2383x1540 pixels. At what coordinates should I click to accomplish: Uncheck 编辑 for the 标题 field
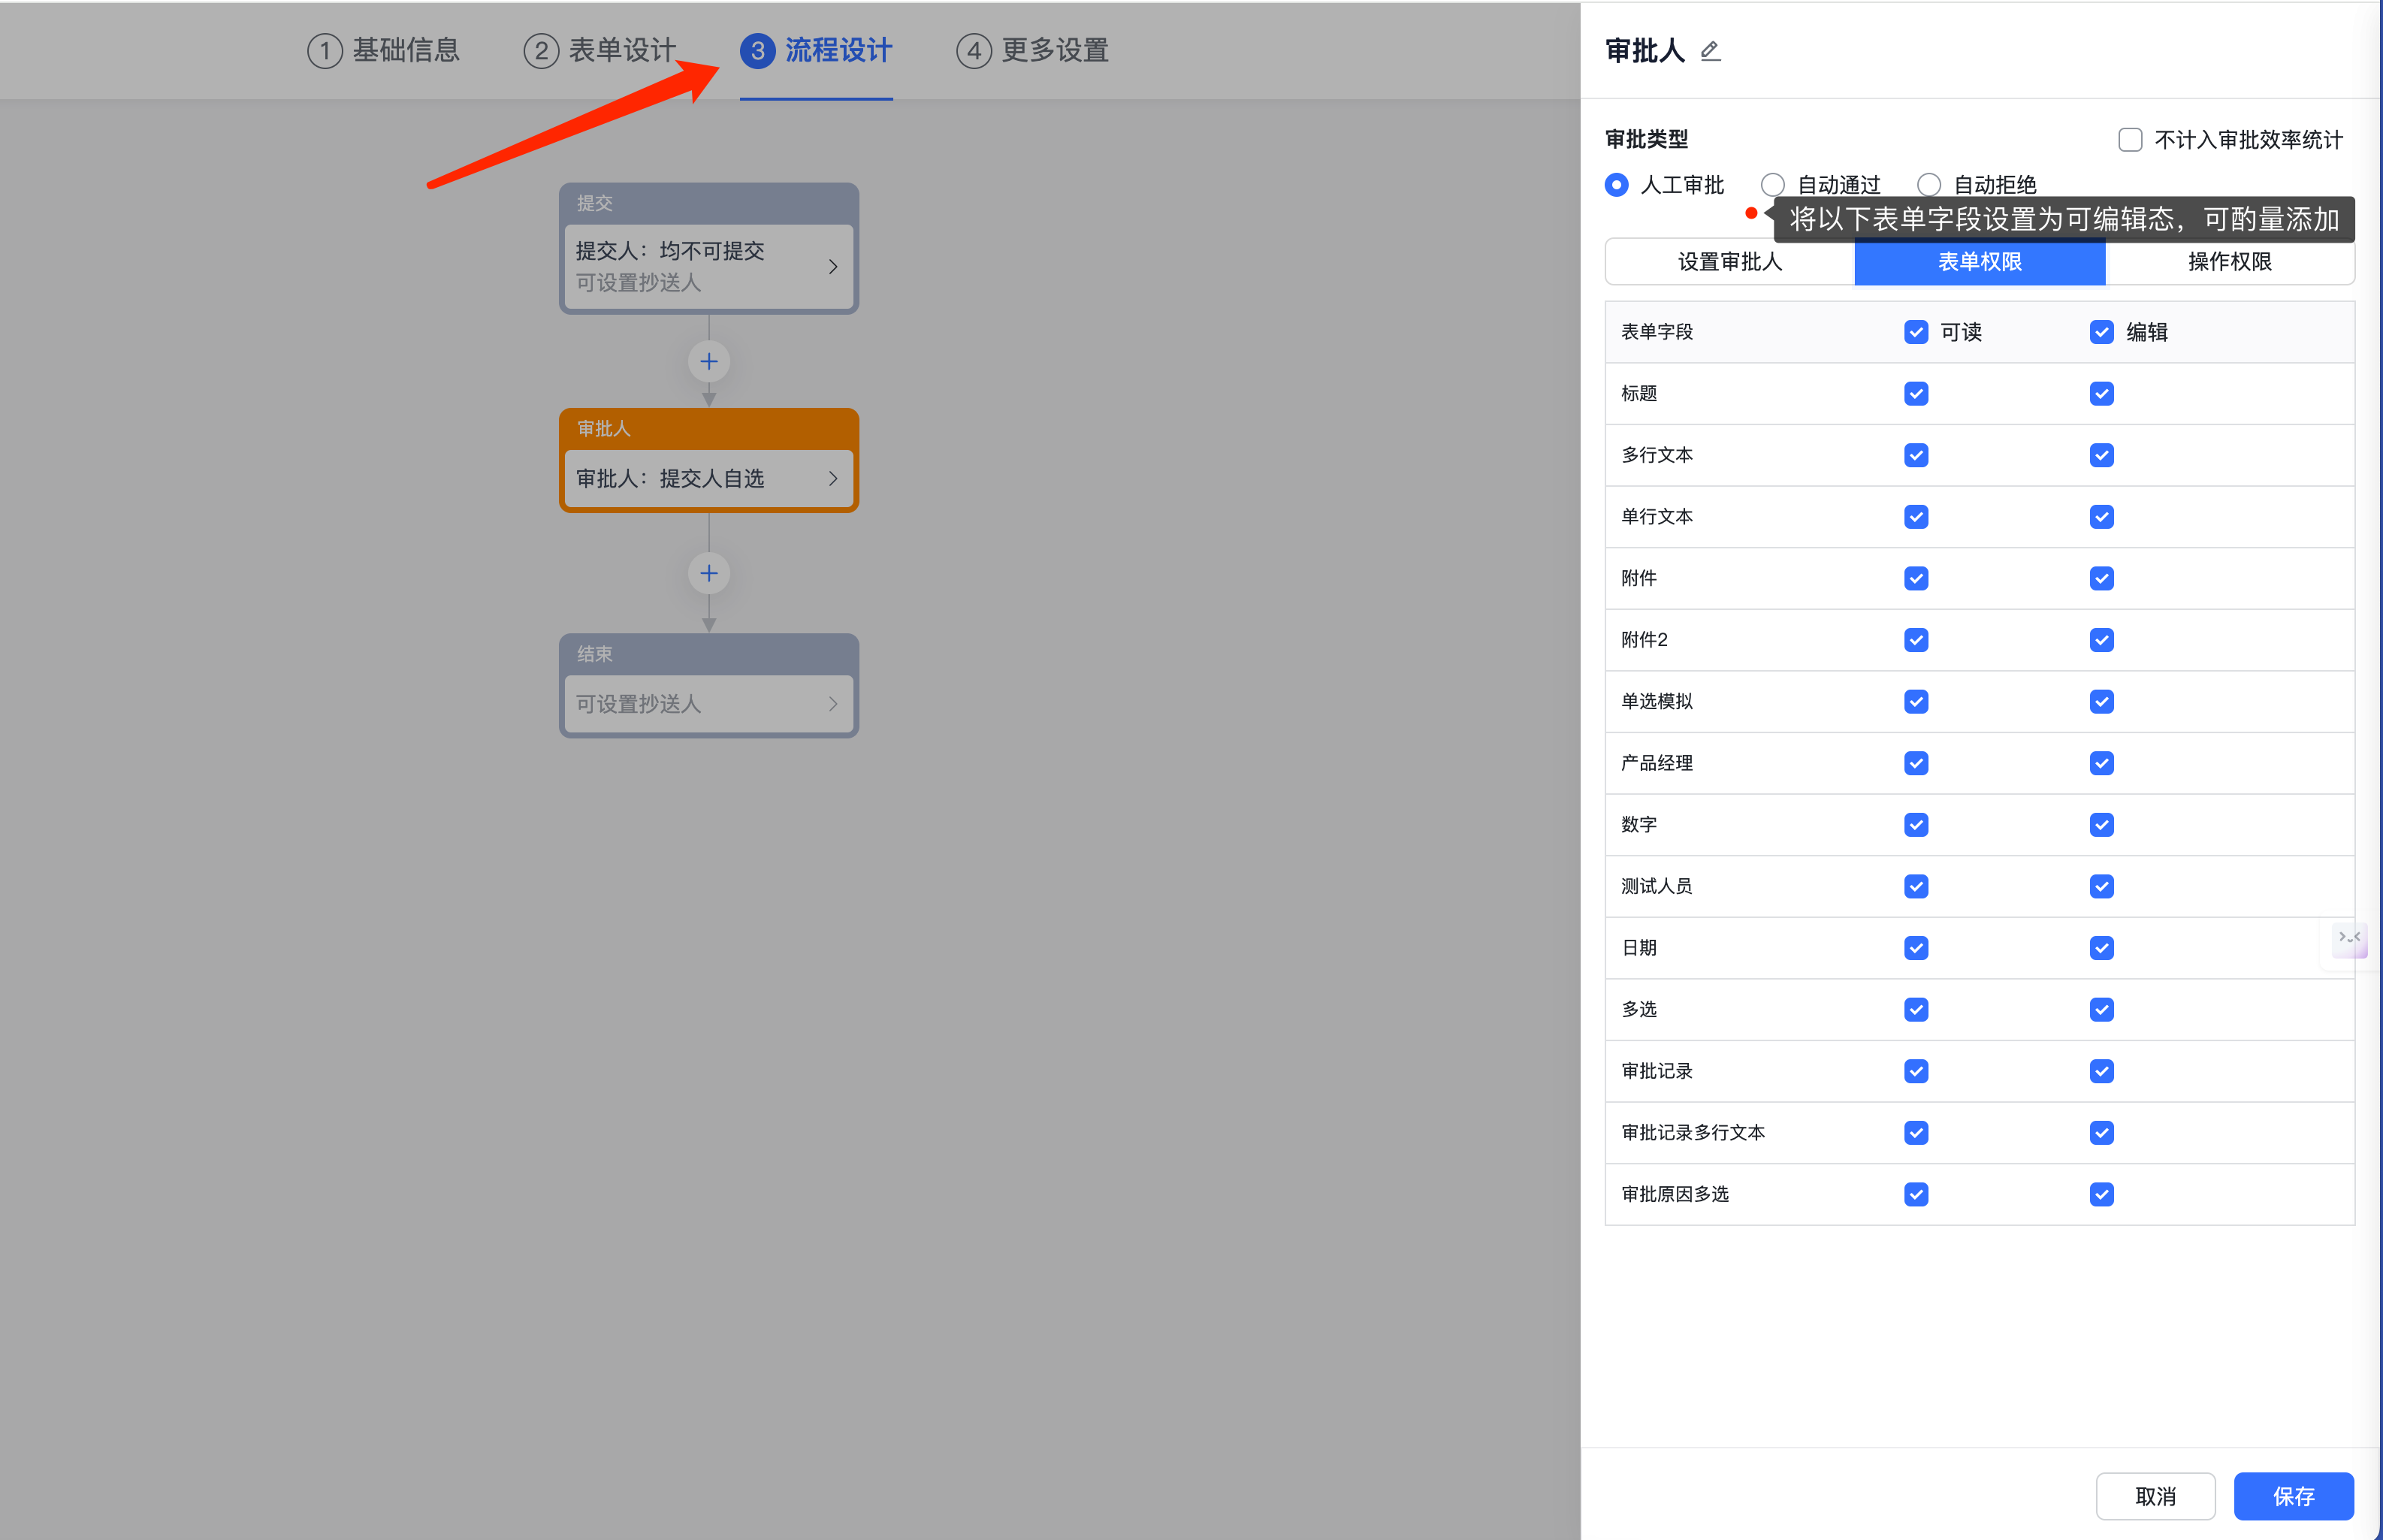point(2102,394)
